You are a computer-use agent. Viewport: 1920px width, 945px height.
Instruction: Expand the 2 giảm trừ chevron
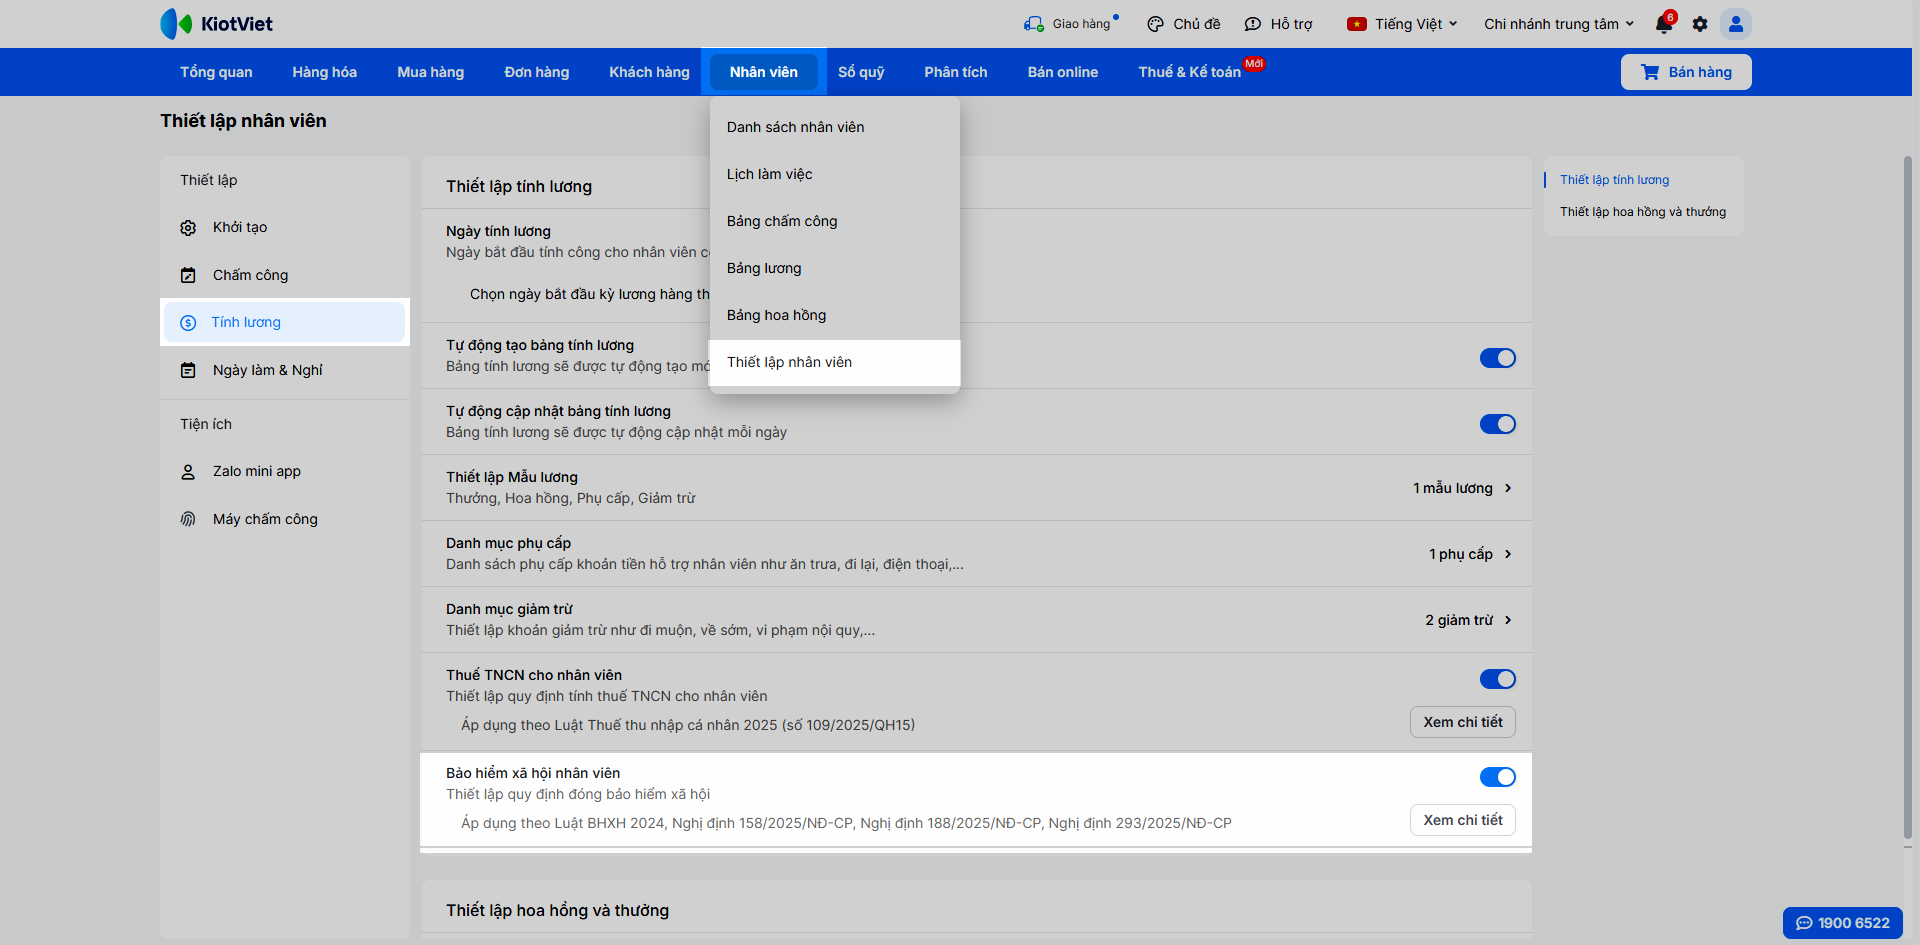coord(1508,620)
